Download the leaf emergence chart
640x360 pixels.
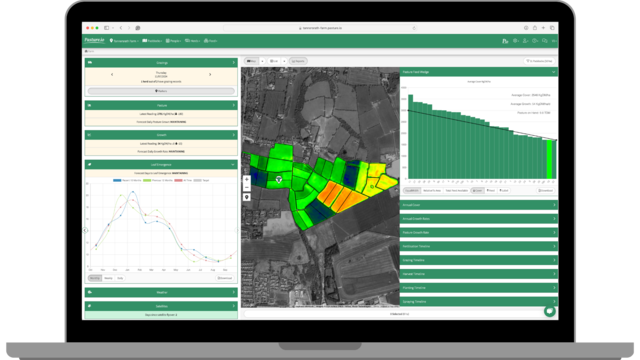[225, 278]
